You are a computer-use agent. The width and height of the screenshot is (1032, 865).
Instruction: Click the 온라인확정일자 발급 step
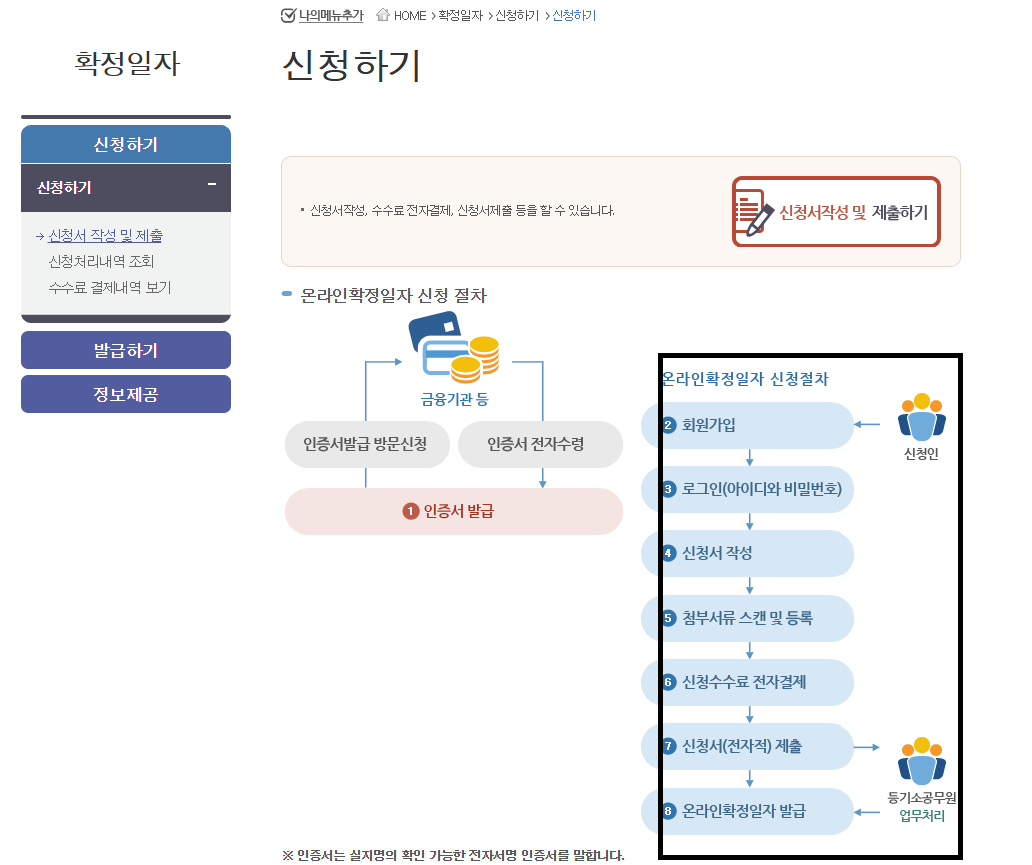(x=747, y=811)
